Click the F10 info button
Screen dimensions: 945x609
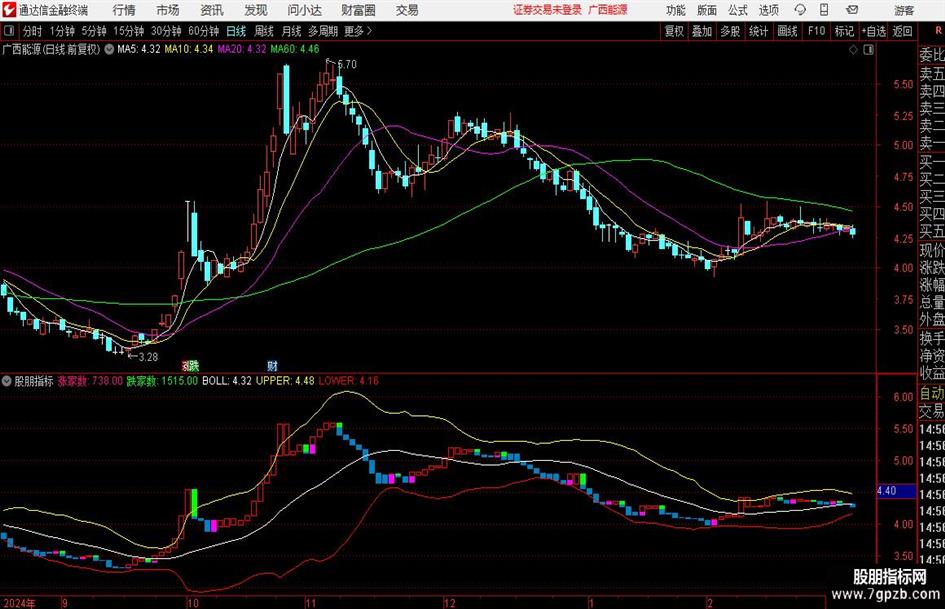point(817,31)
